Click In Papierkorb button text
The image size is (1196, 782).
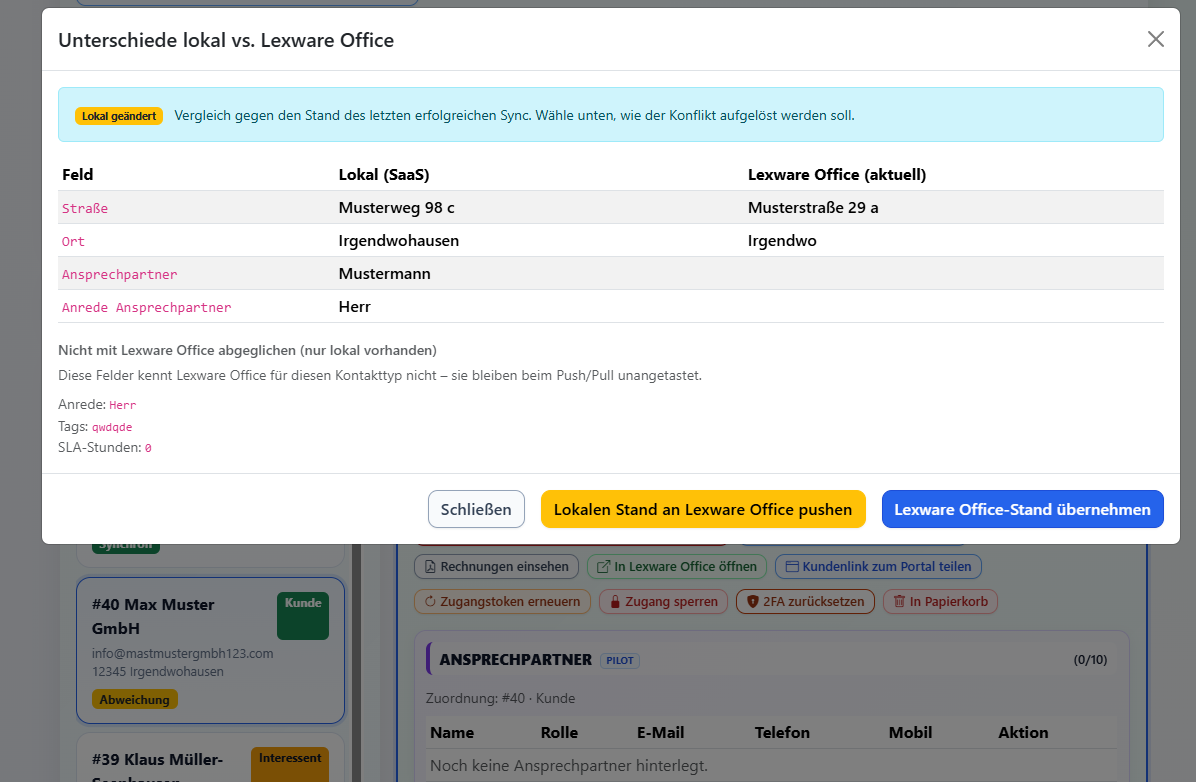[949, 601]
